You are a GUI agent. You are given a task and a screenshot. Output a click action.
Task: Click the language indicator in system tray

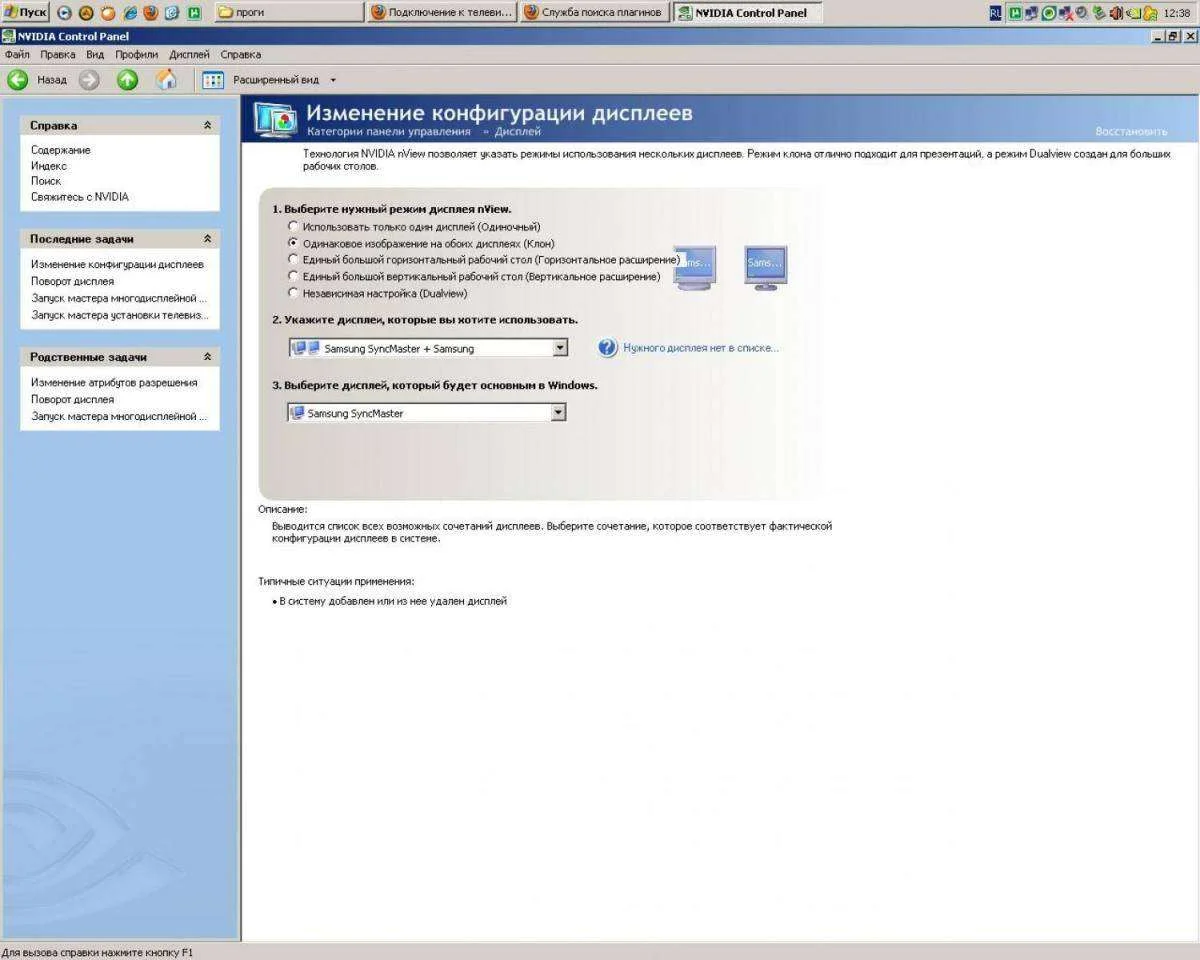point(995,13)
